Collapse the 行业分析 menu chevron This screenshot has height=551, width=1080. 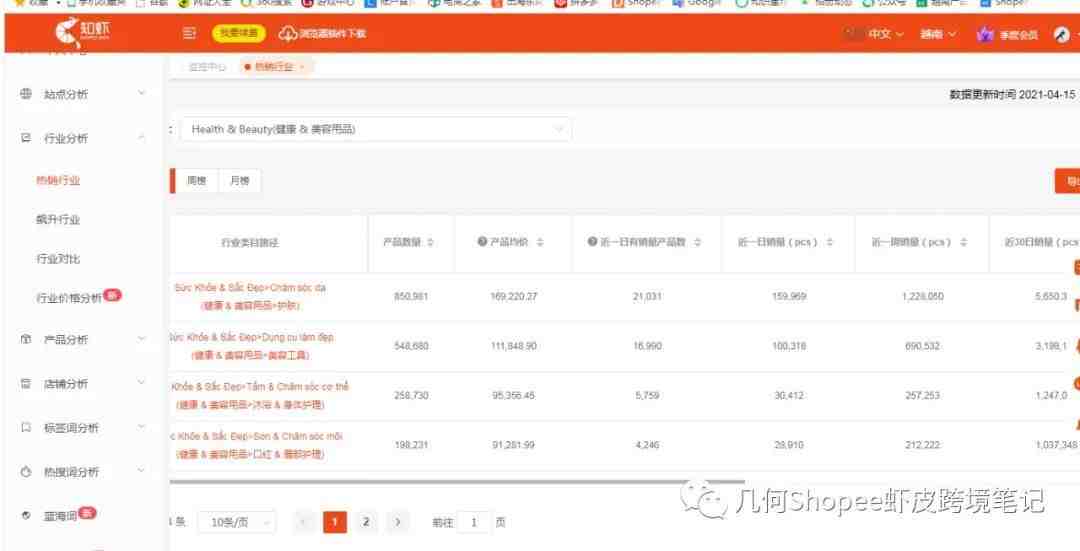click(141, 138)
